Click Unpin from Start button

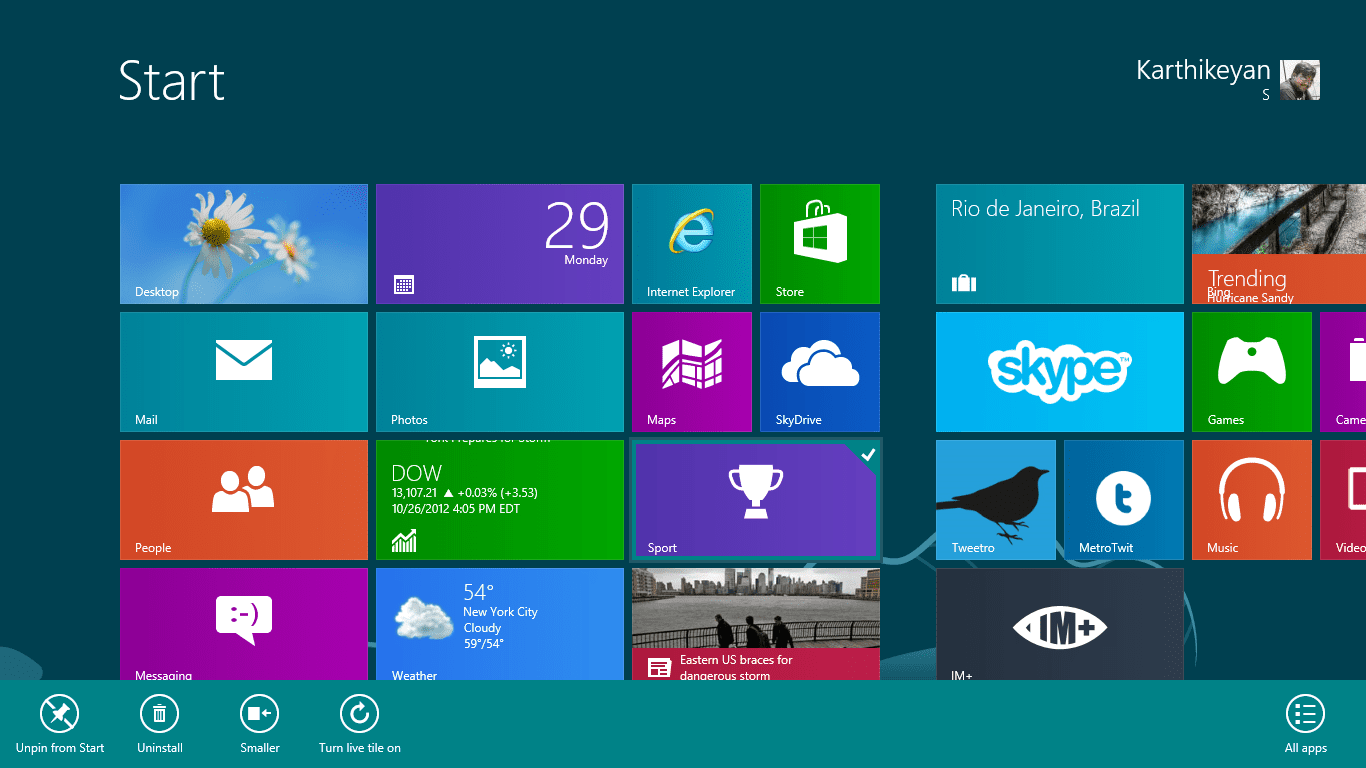point(60,725)
